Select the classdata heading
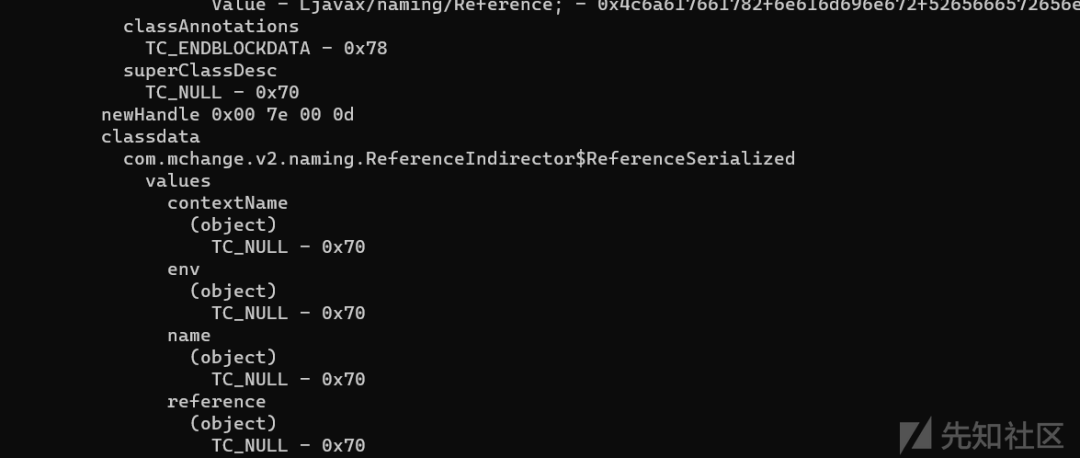This screenshot has width=1080, height=458. (x=150, y=137)
